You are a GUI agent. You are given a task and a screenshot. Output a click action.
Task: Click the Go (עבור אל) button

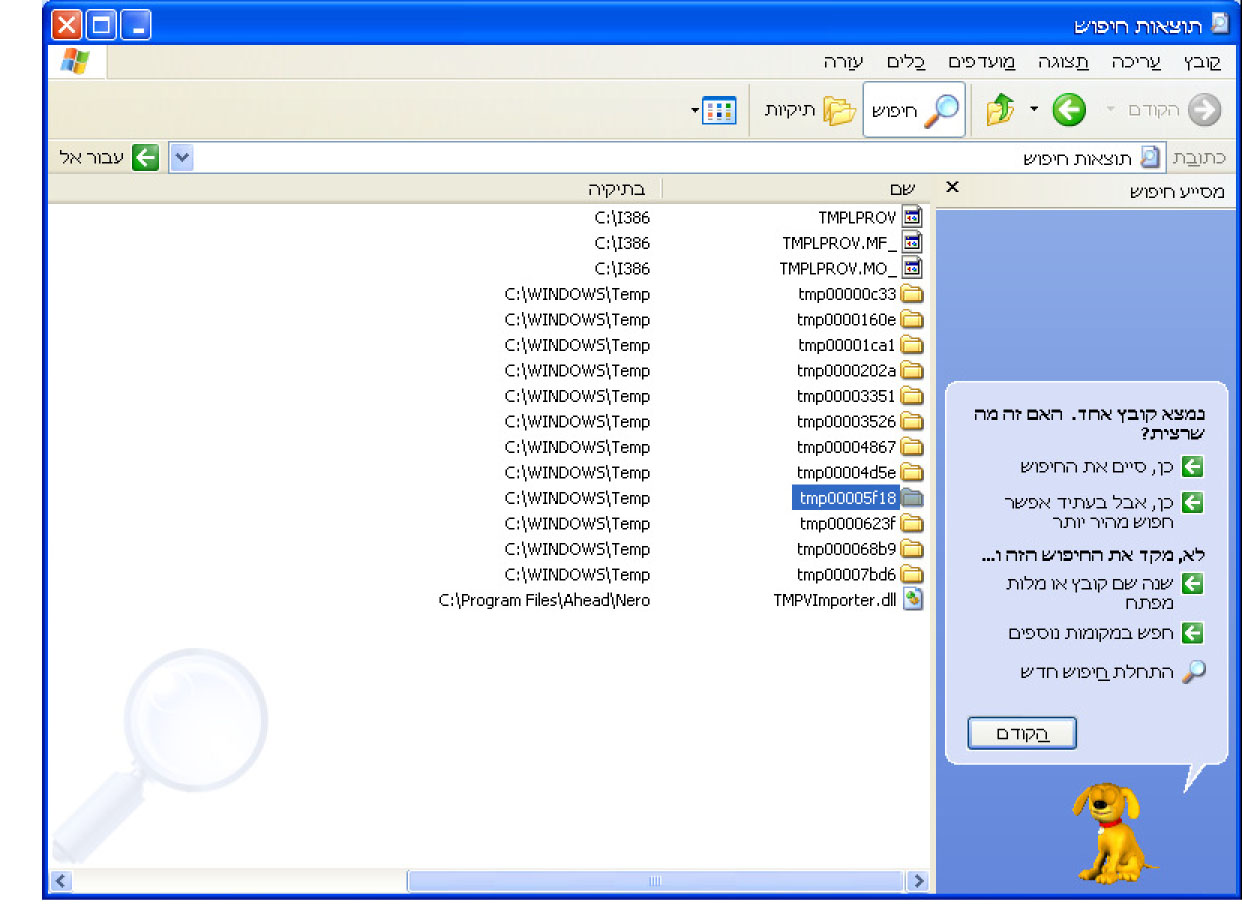click(110, 158)
